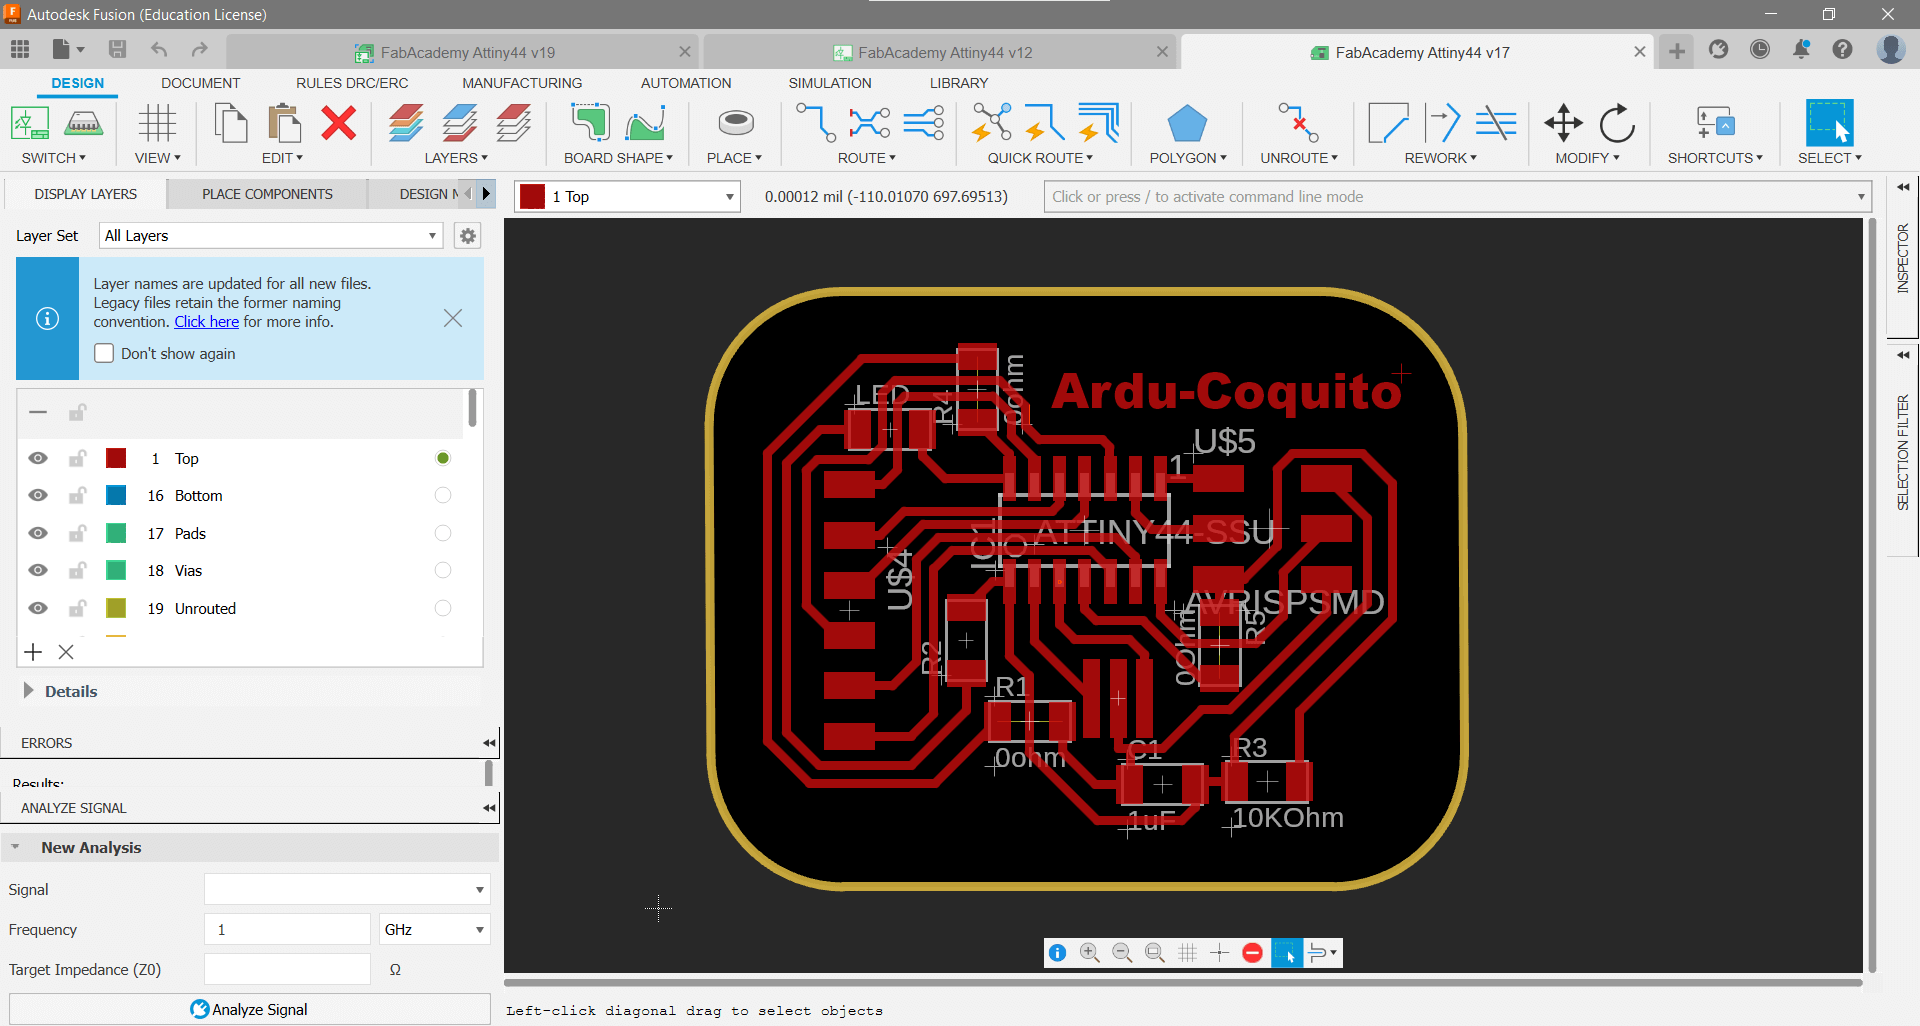Click the Unrouted layer olive swatch
This screenshot has width=1920, height=1026.
tap(116, 608)
